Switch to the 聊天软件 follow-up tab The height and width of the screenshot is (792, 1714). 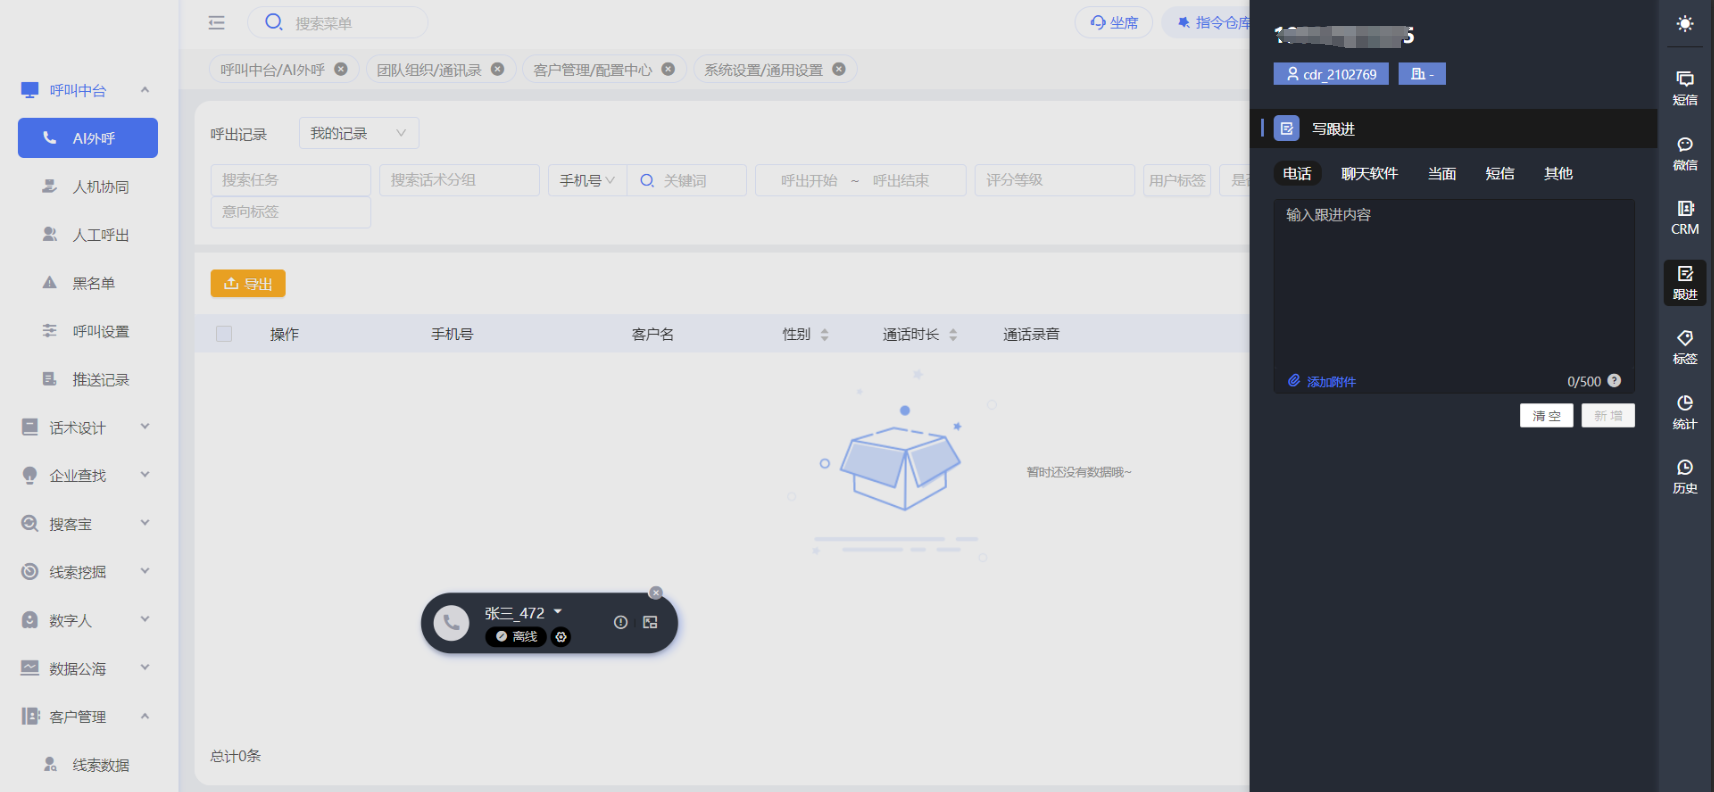pyautogui.click(x=1369, y=173)
